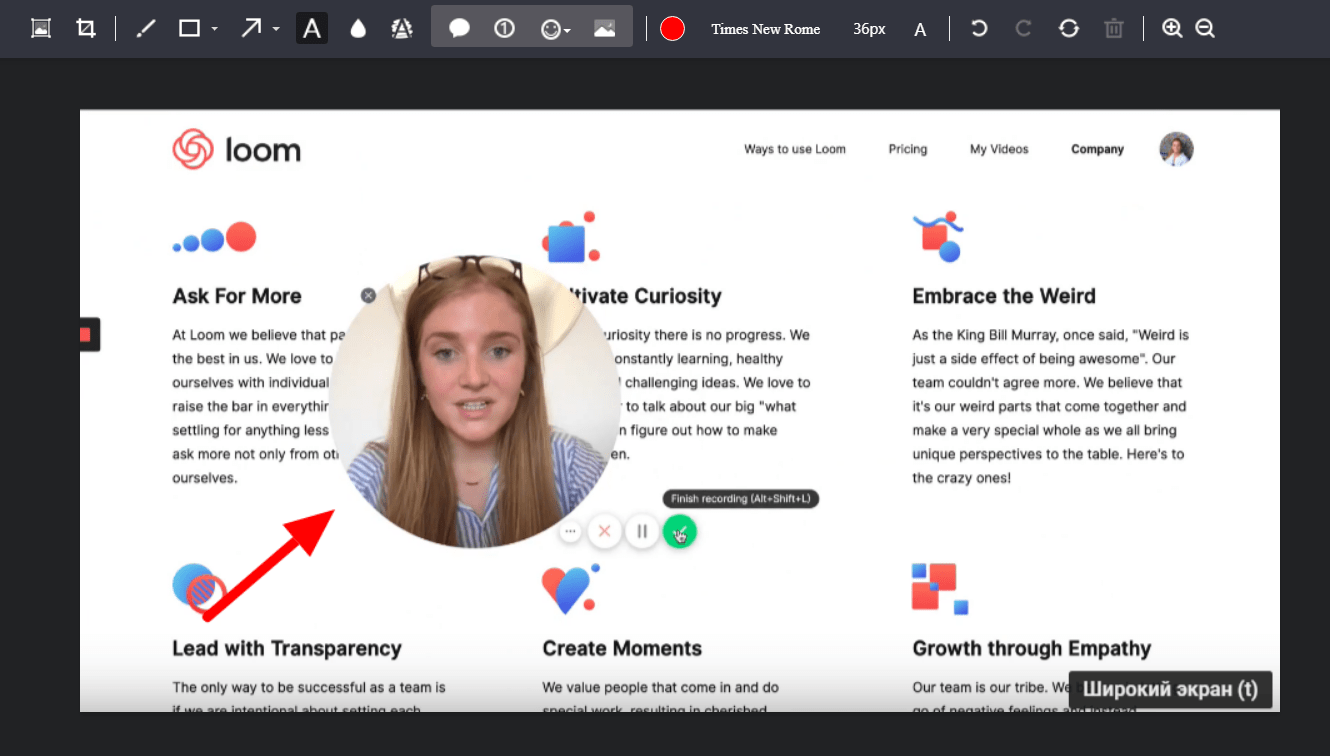Select the outlined text highlight tool
The width and height of the screenshot is (1330, 756).
(x=402, y=28)
